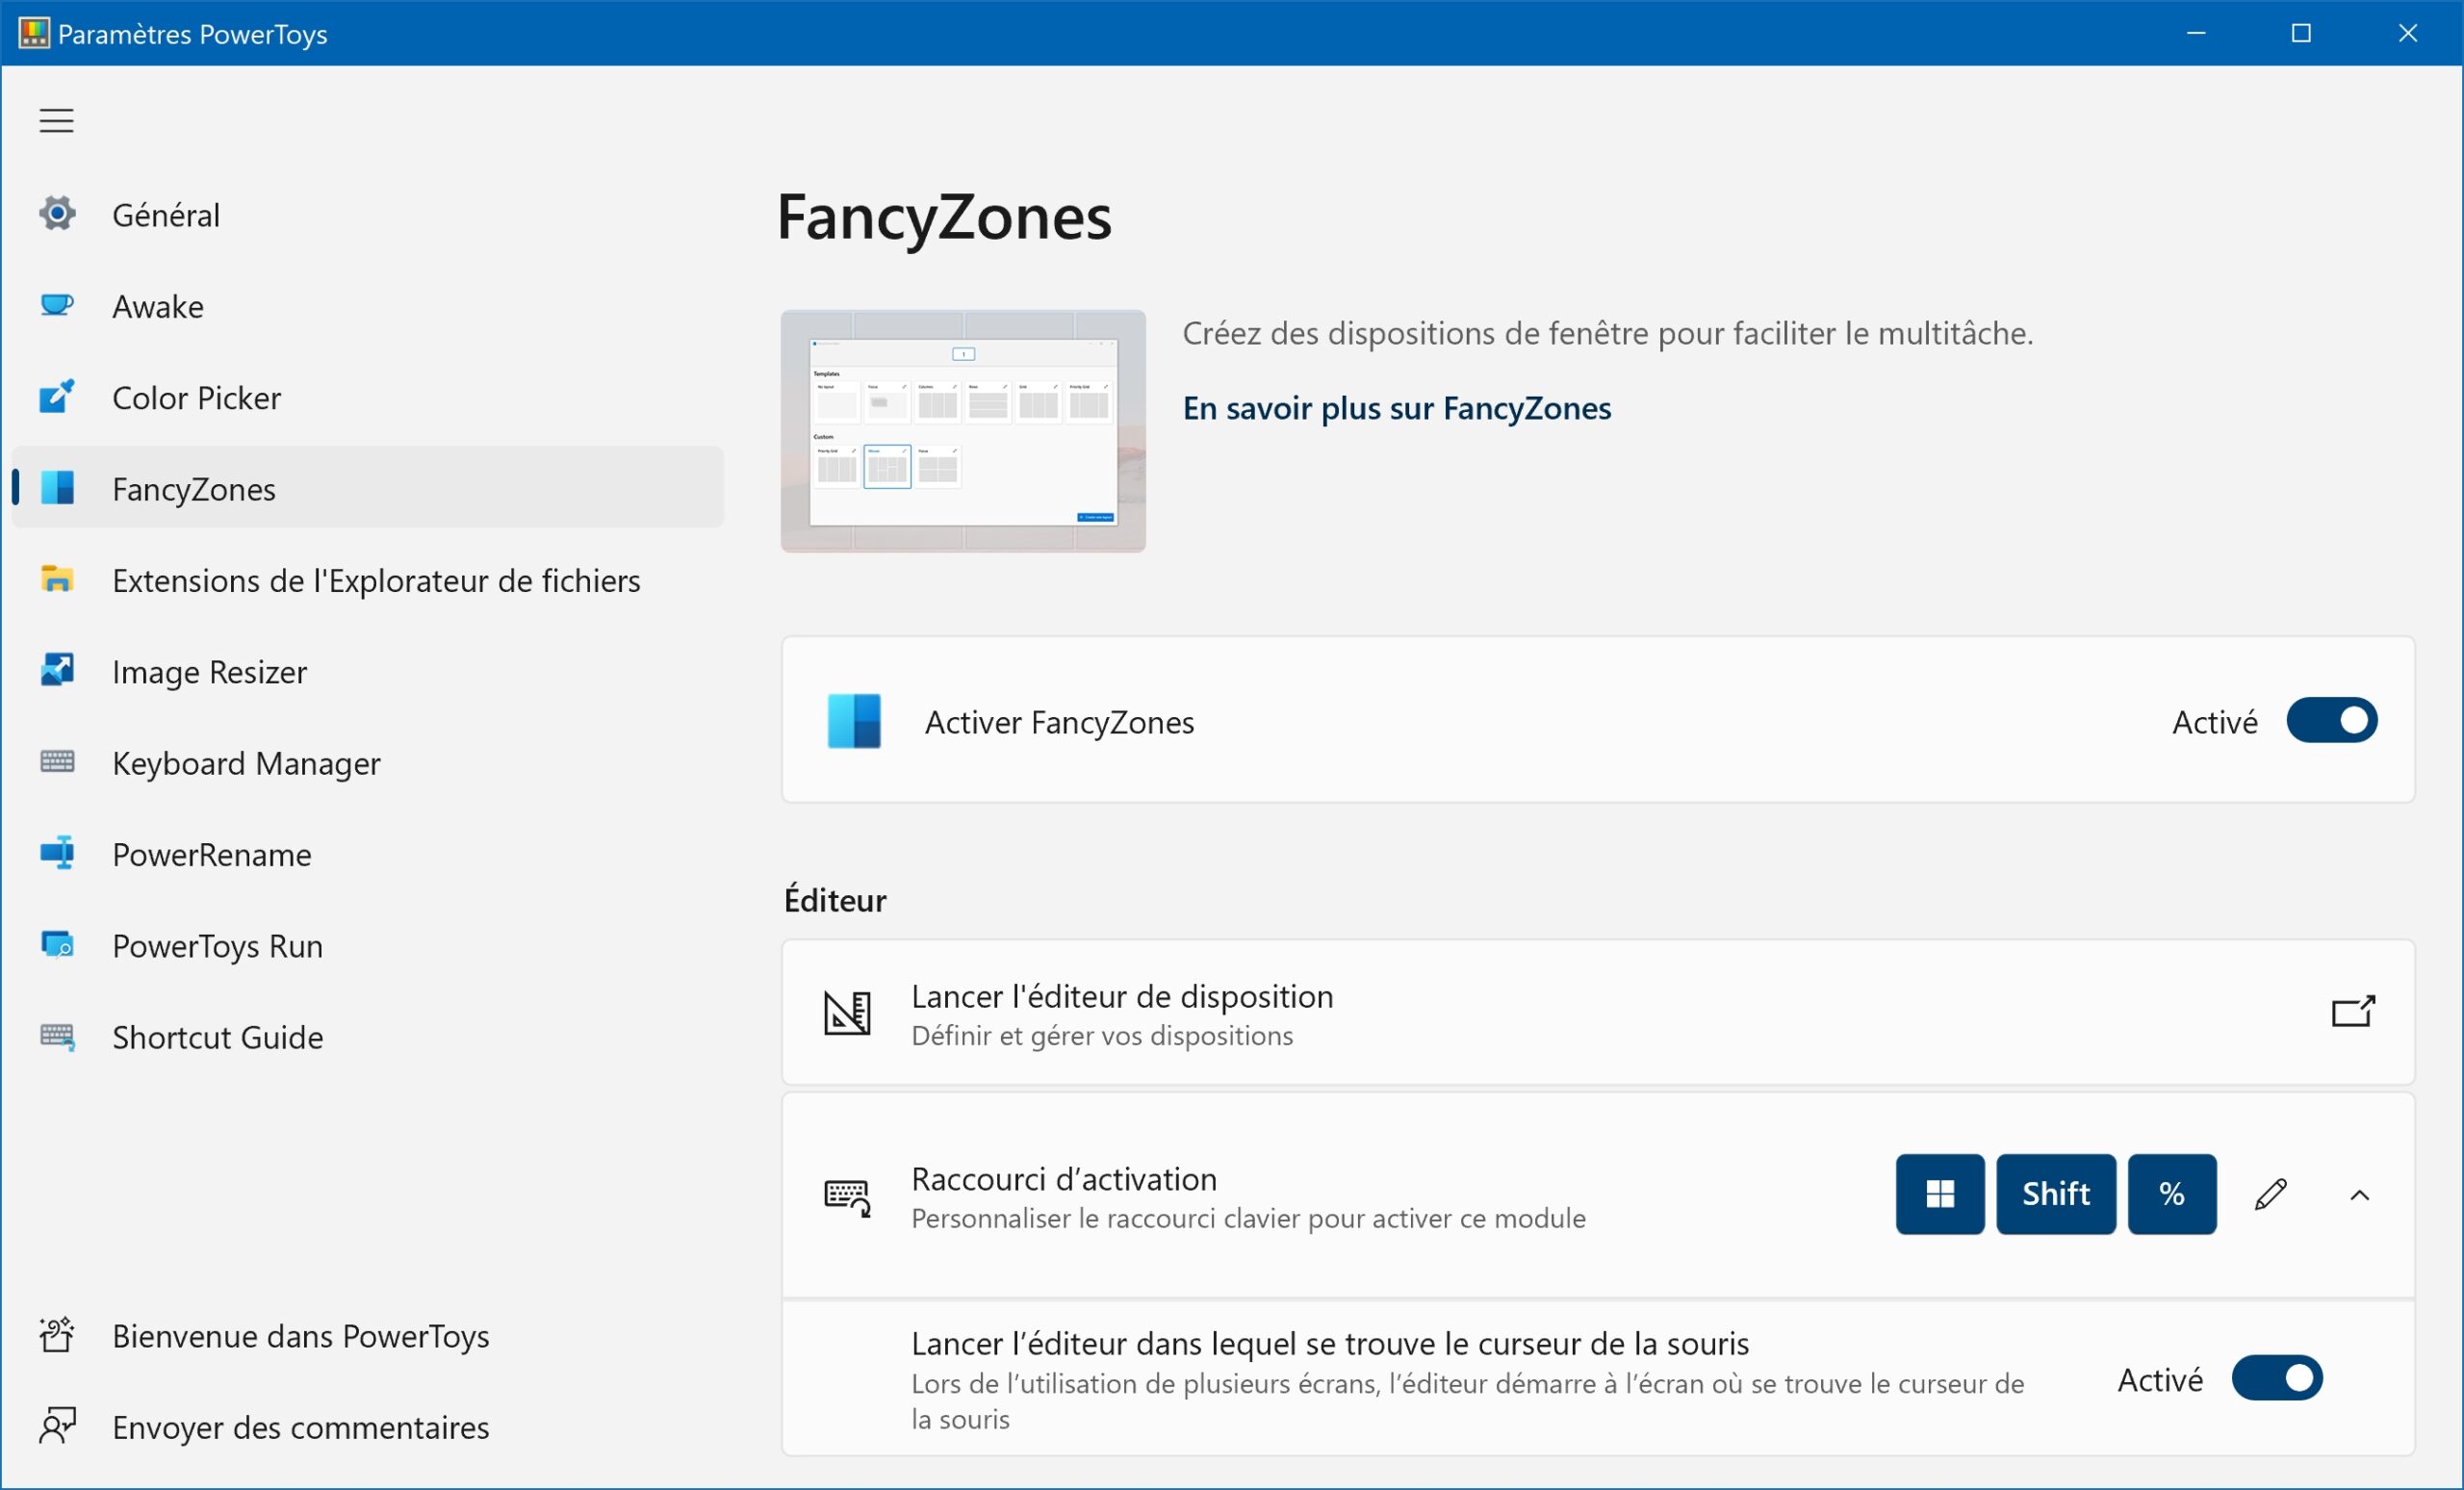Click the File Explorer extensions folder icon
Image resolution: width=2464 pixels, height=1490 pixels.
click(57, 579)
